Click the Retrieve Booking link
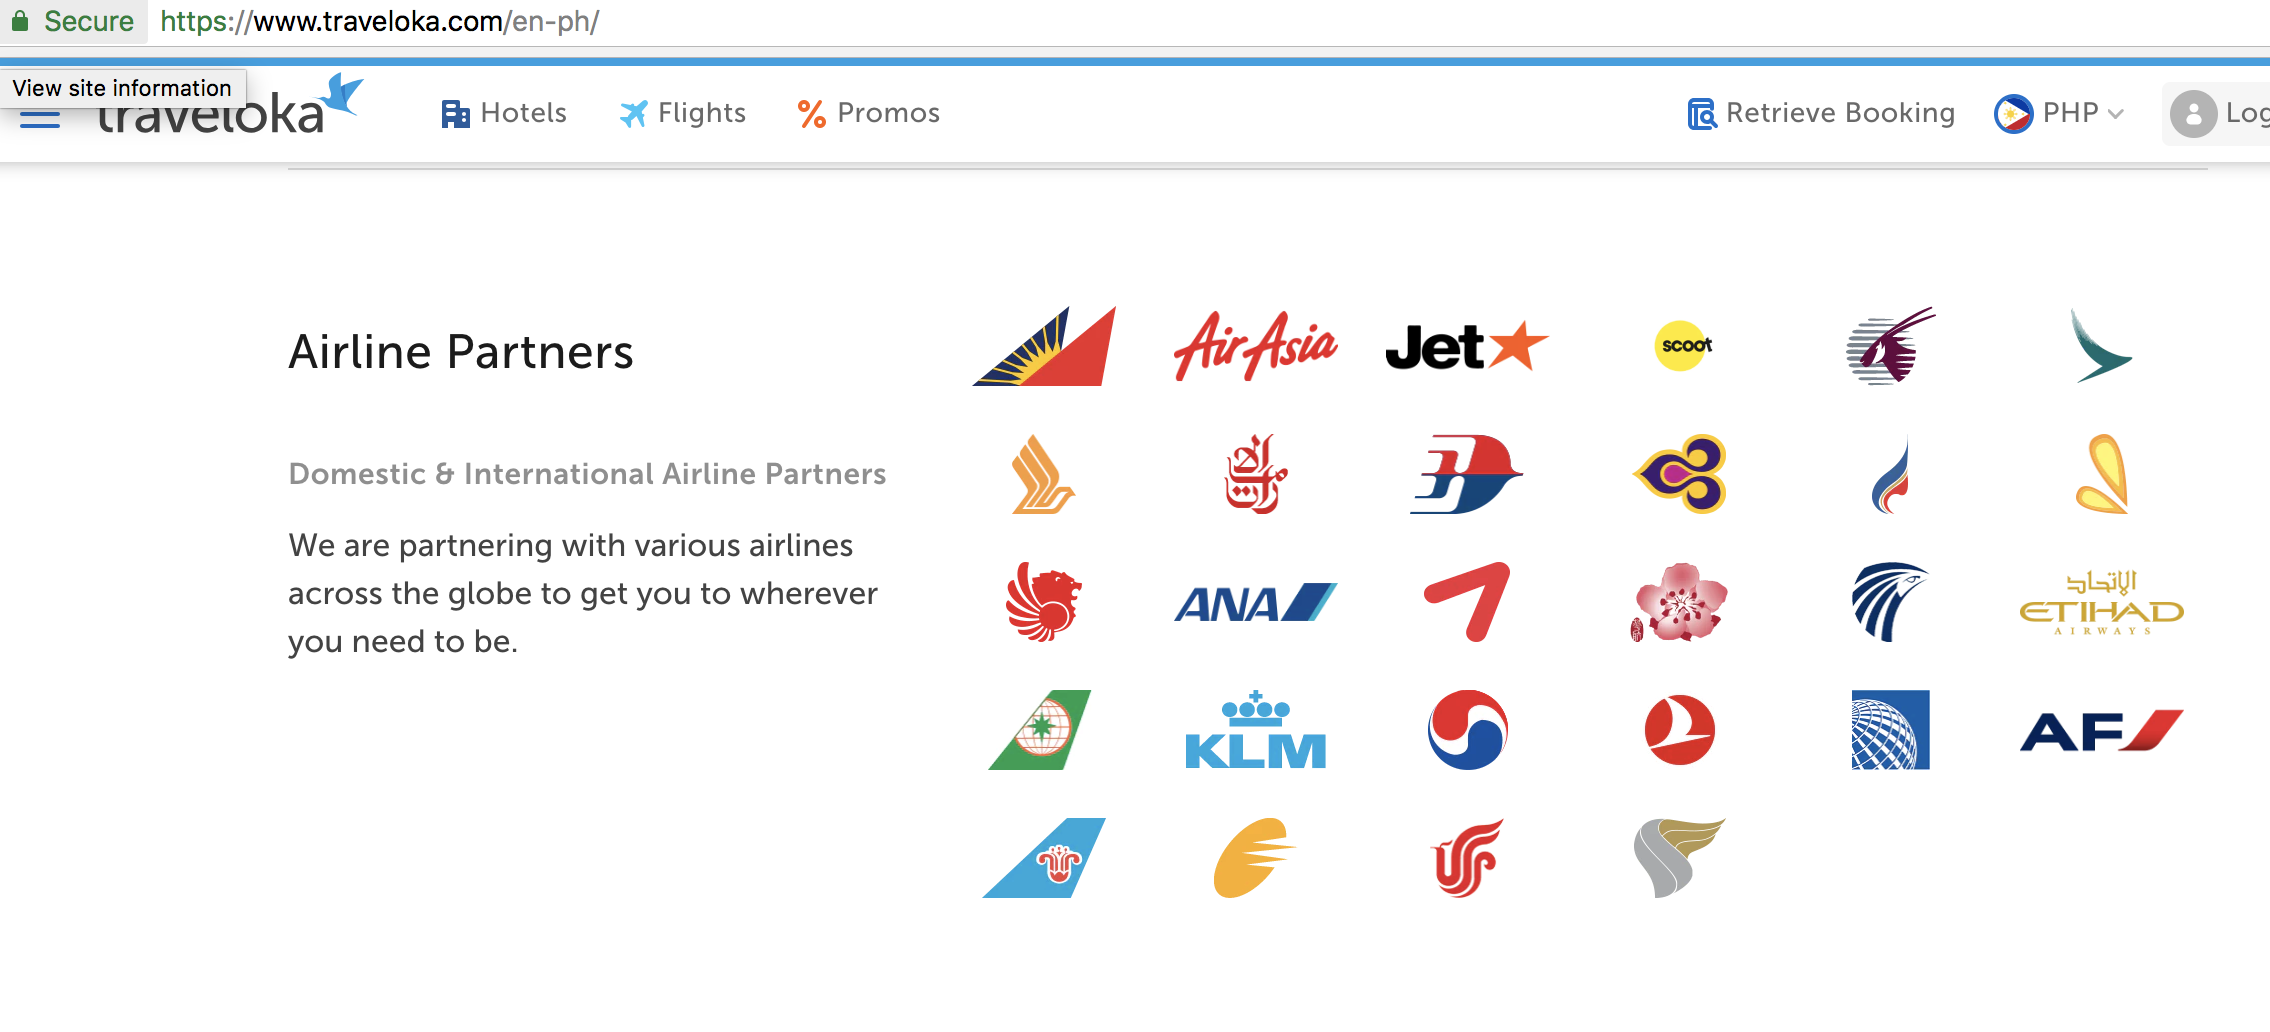Screen dimensions: 2270x1032 point(1821,113)
